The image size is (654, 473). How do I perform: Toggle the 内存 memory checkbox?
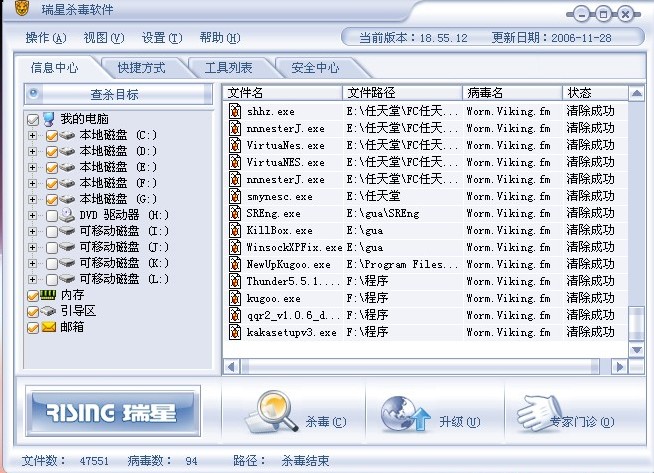pos(33,296)
